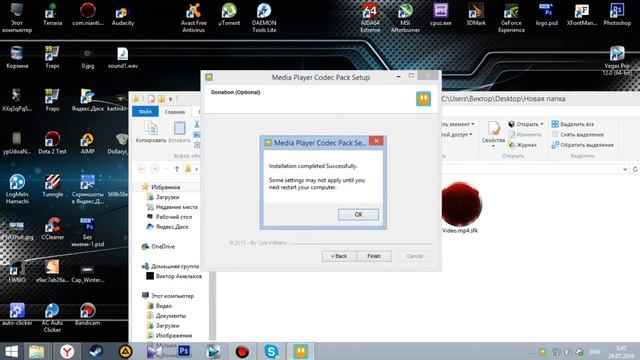Select Изображения in Explorer sidebar

[169, 336]
